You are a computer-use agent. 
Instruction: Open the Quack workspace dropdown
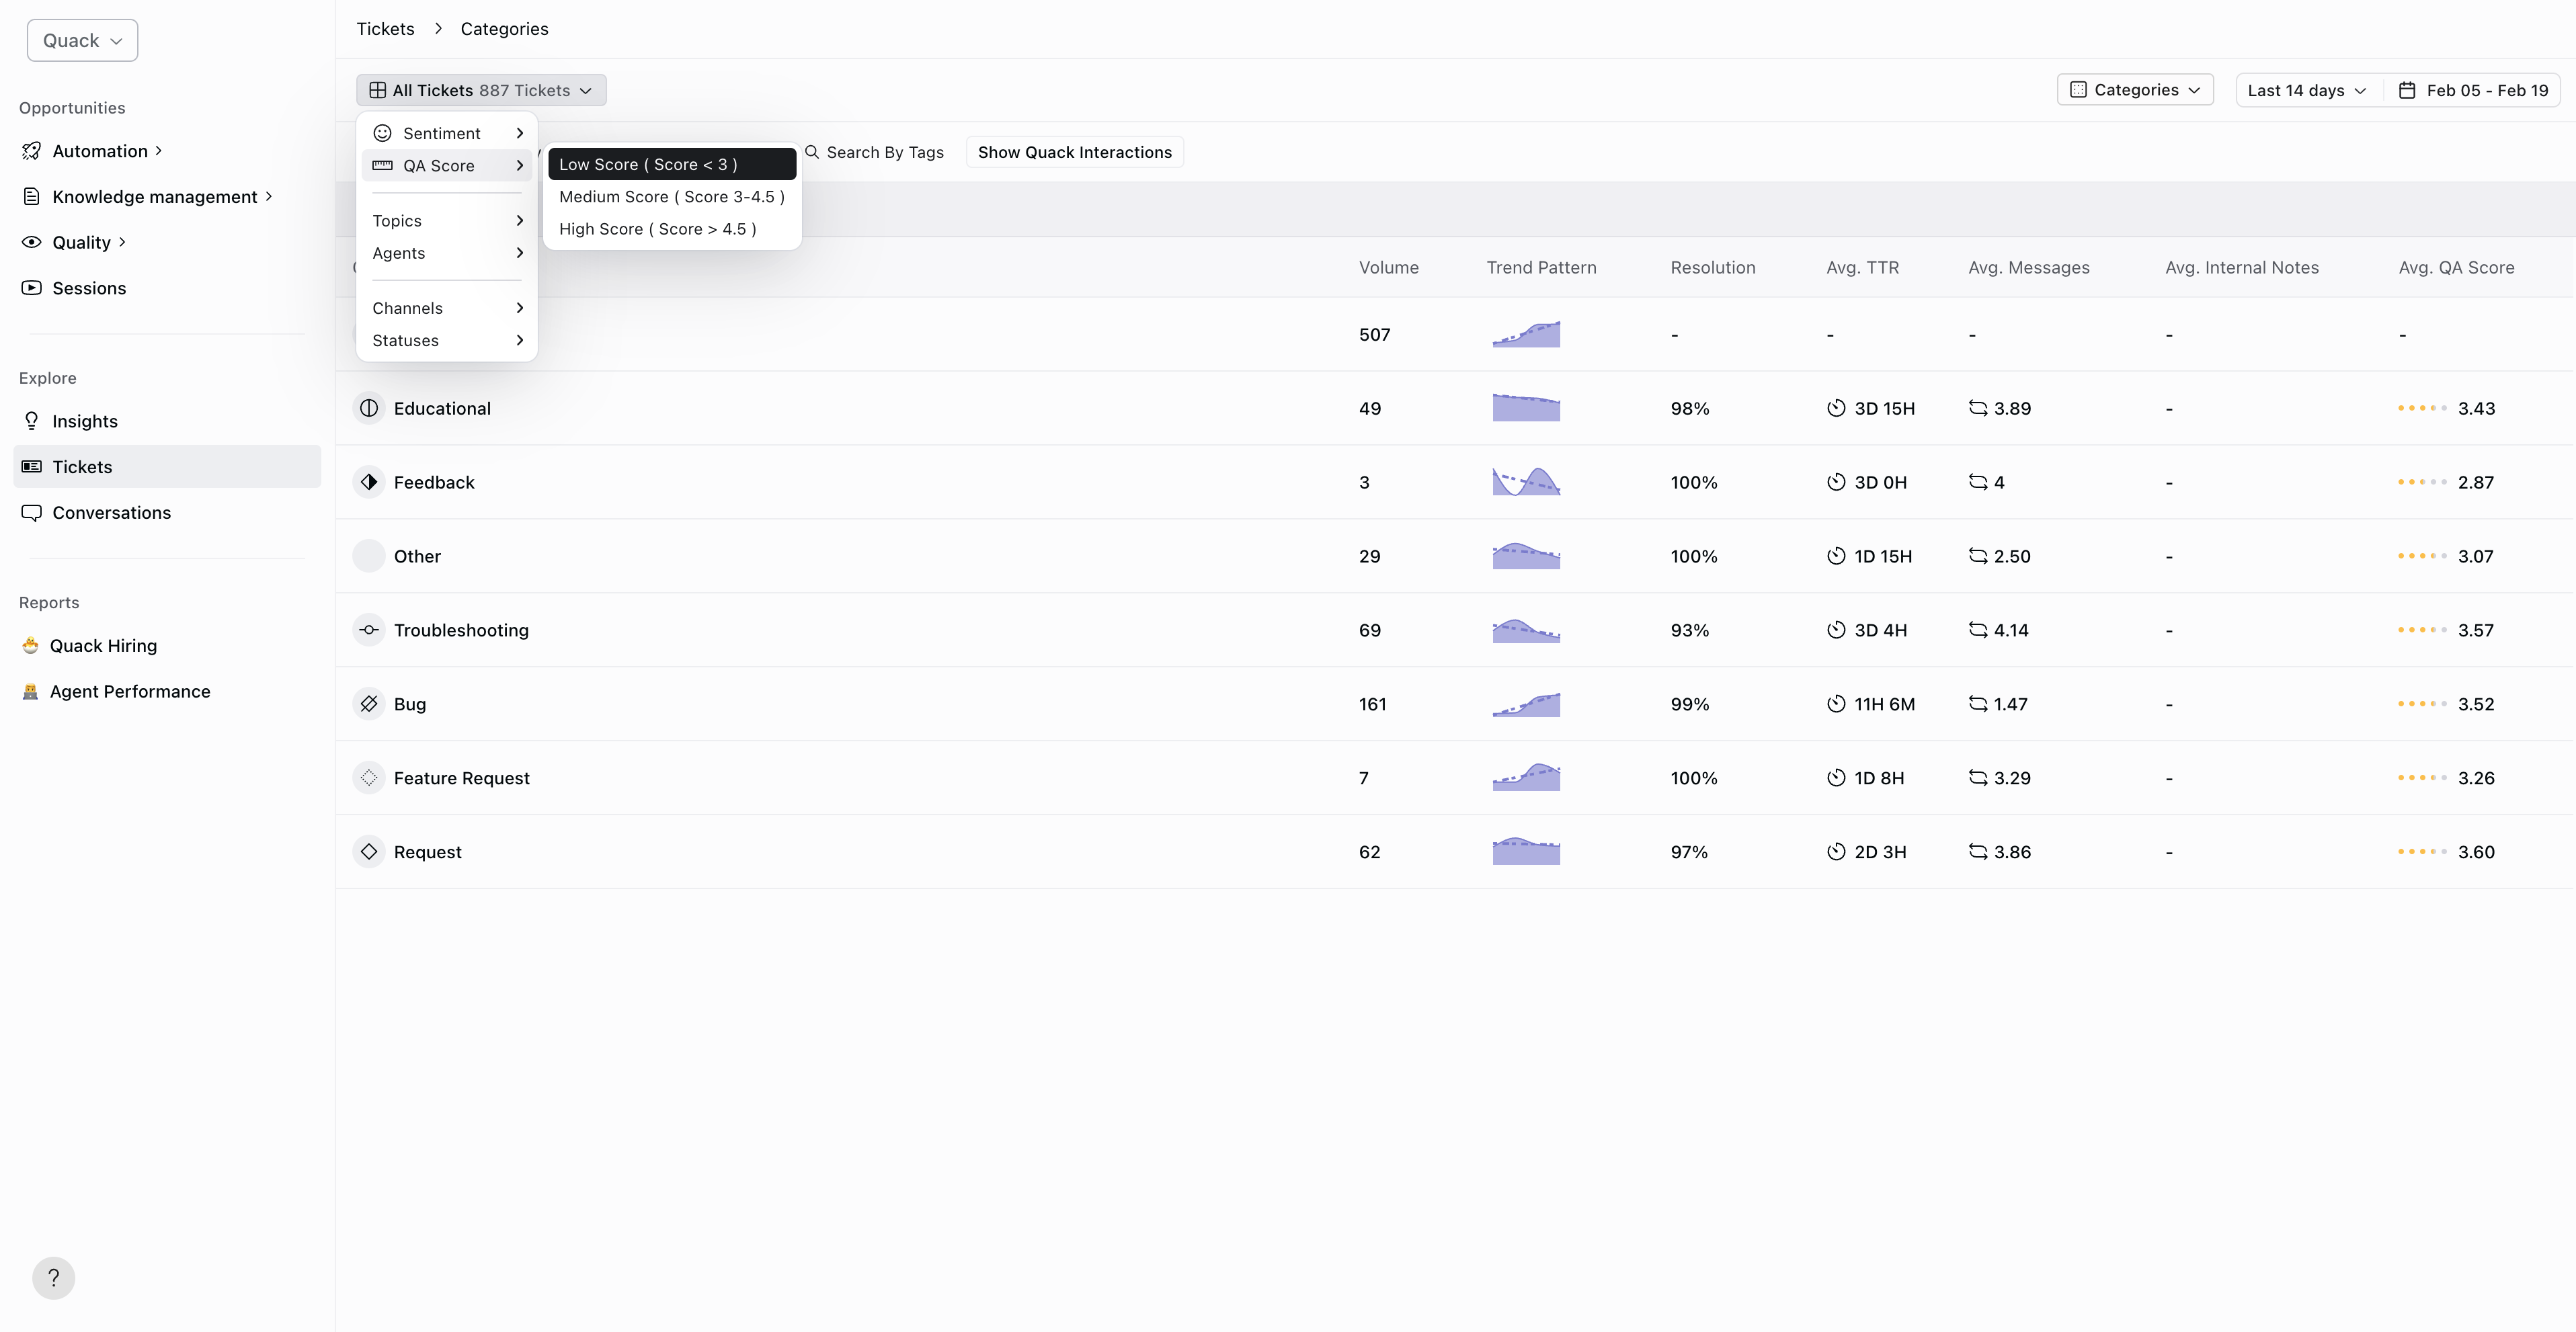click(82, 41)
